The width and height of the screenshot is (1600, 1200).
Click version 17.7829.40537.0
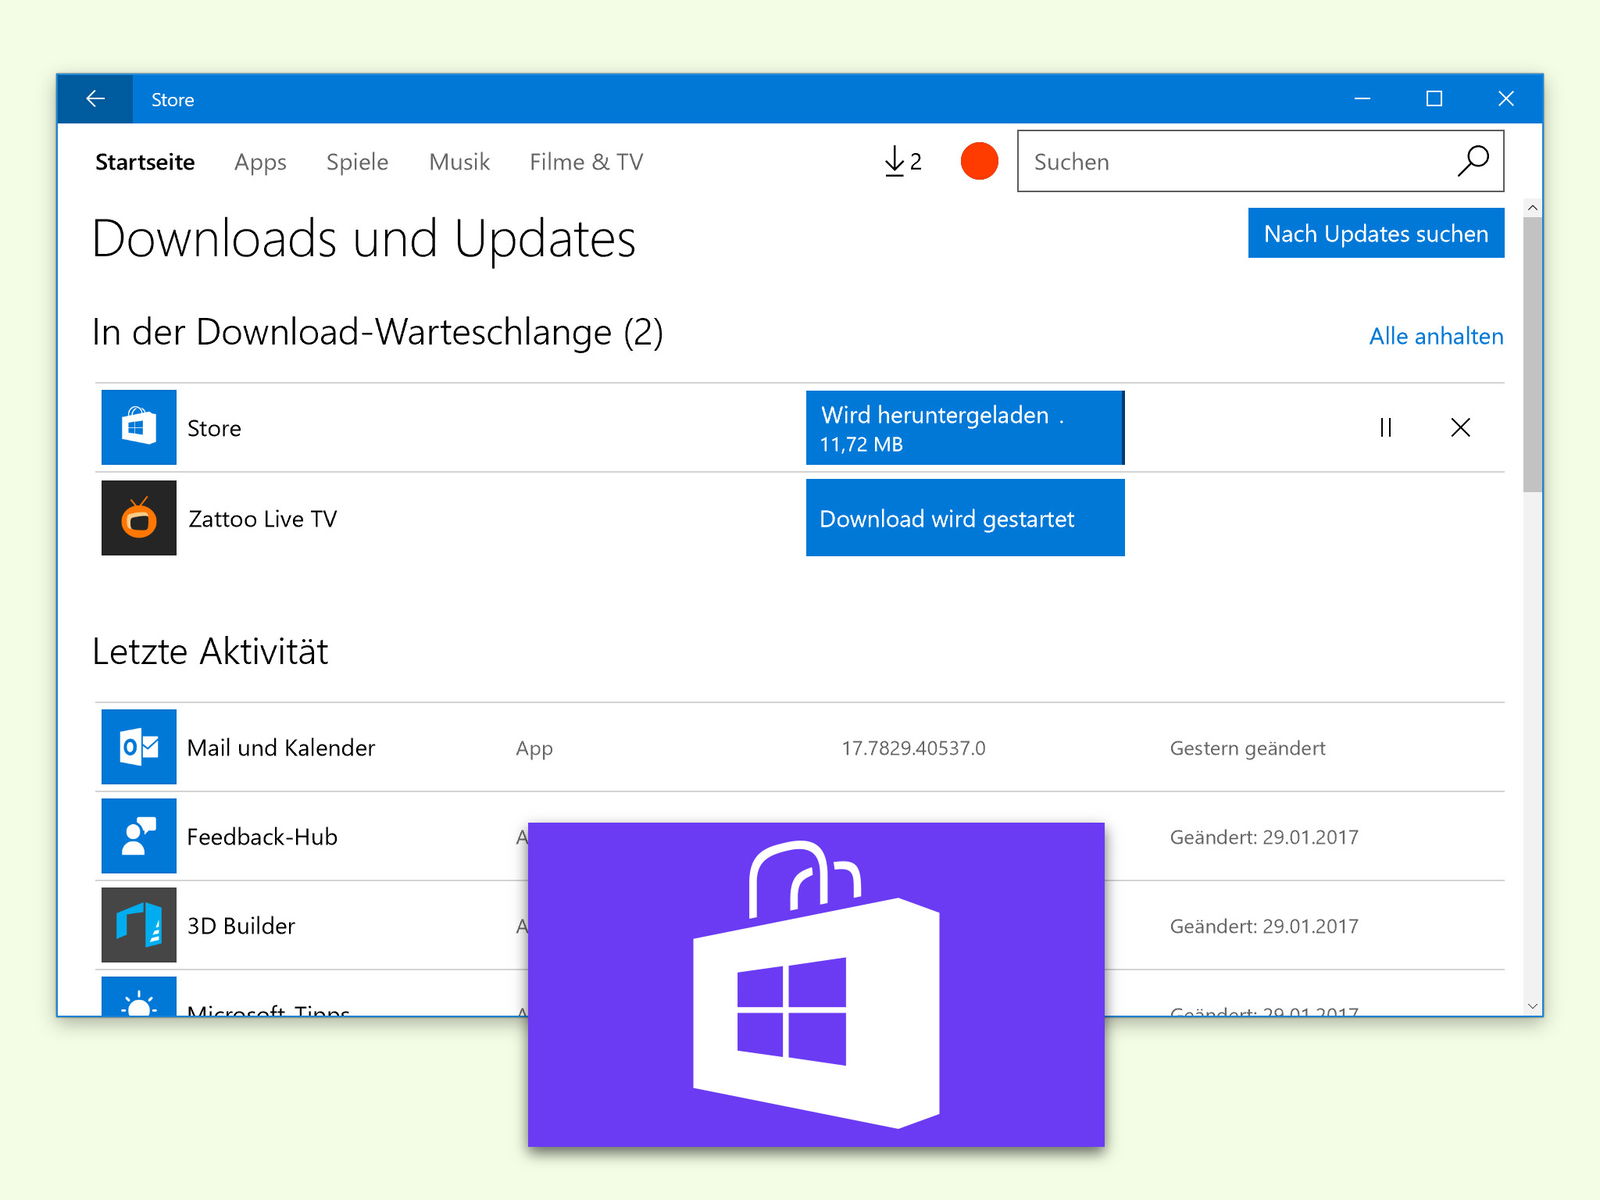pos(913,748)
